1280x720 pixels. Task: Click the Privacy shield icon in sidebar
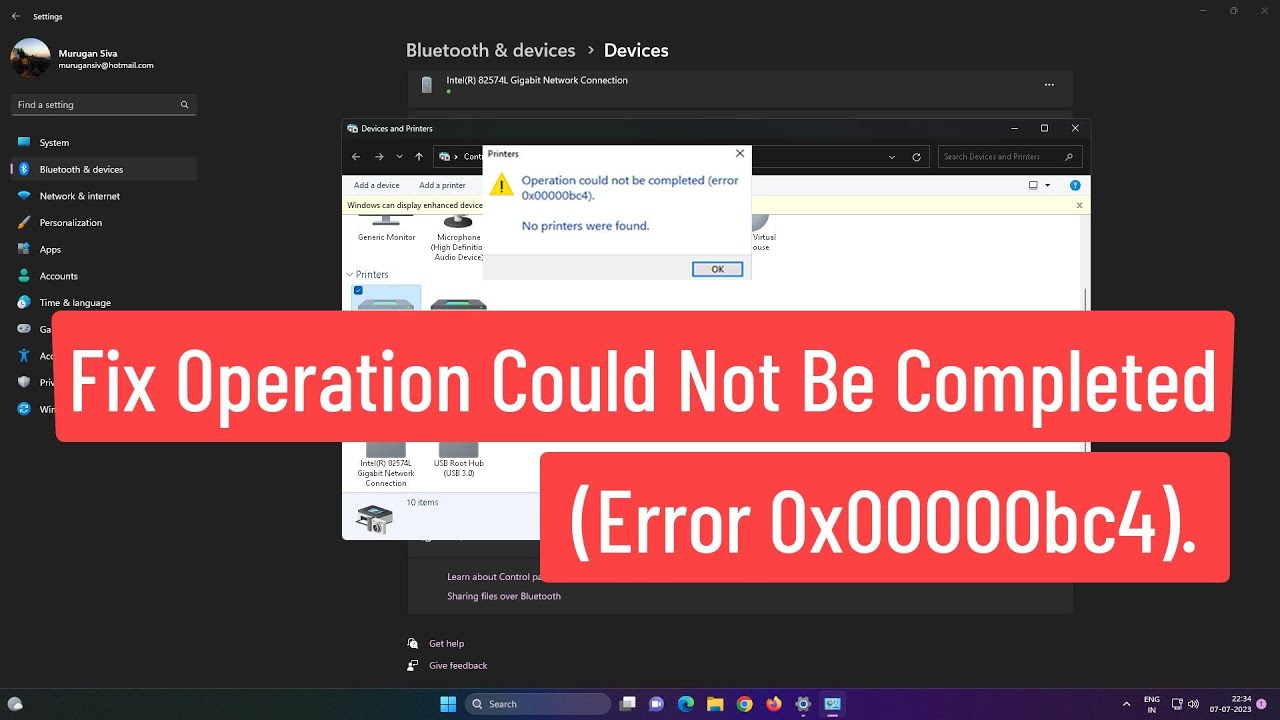pyautogui.click(x=24, y=382)
